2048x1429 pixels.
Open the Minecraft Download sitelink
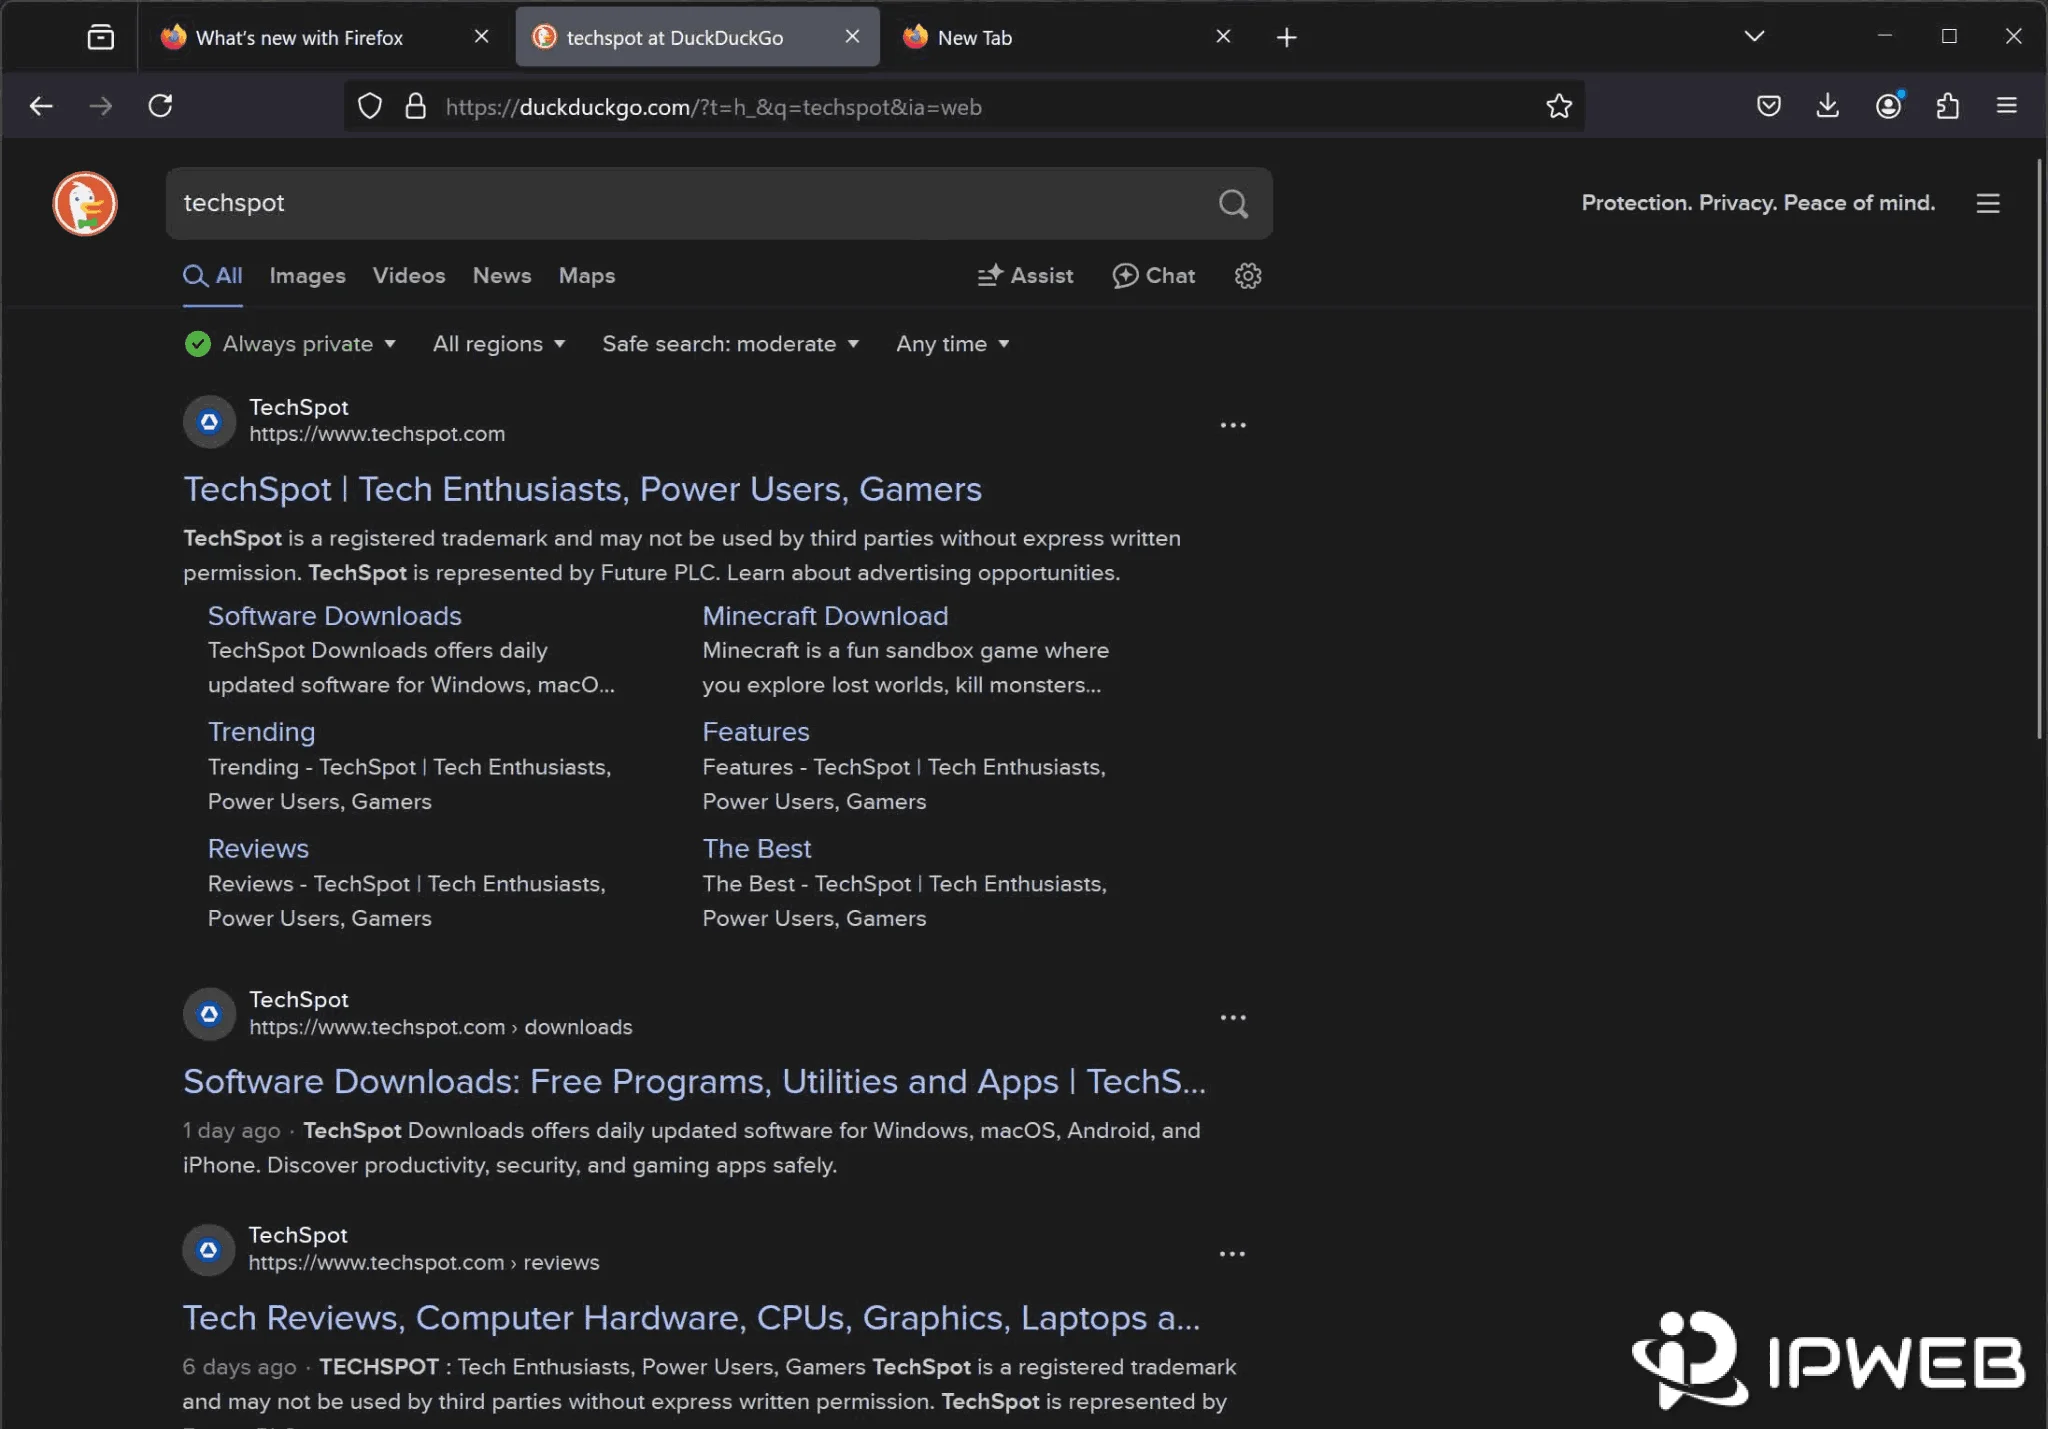tap(825, 616)
